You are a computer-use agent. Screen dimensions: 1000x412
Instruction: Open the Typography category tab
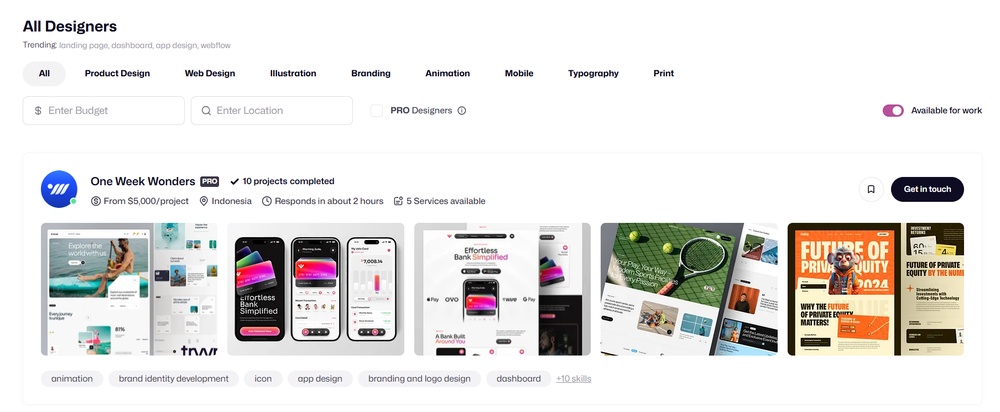coord(593,73)
